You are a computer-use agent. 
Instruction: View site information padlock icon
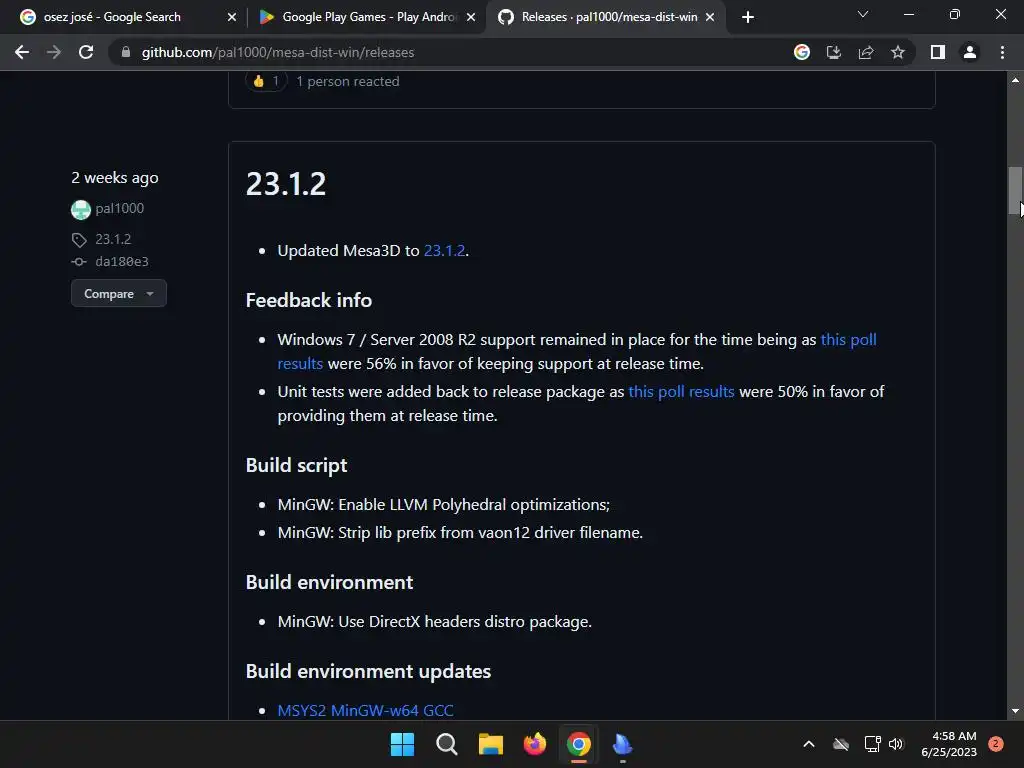tap(126, 52)
